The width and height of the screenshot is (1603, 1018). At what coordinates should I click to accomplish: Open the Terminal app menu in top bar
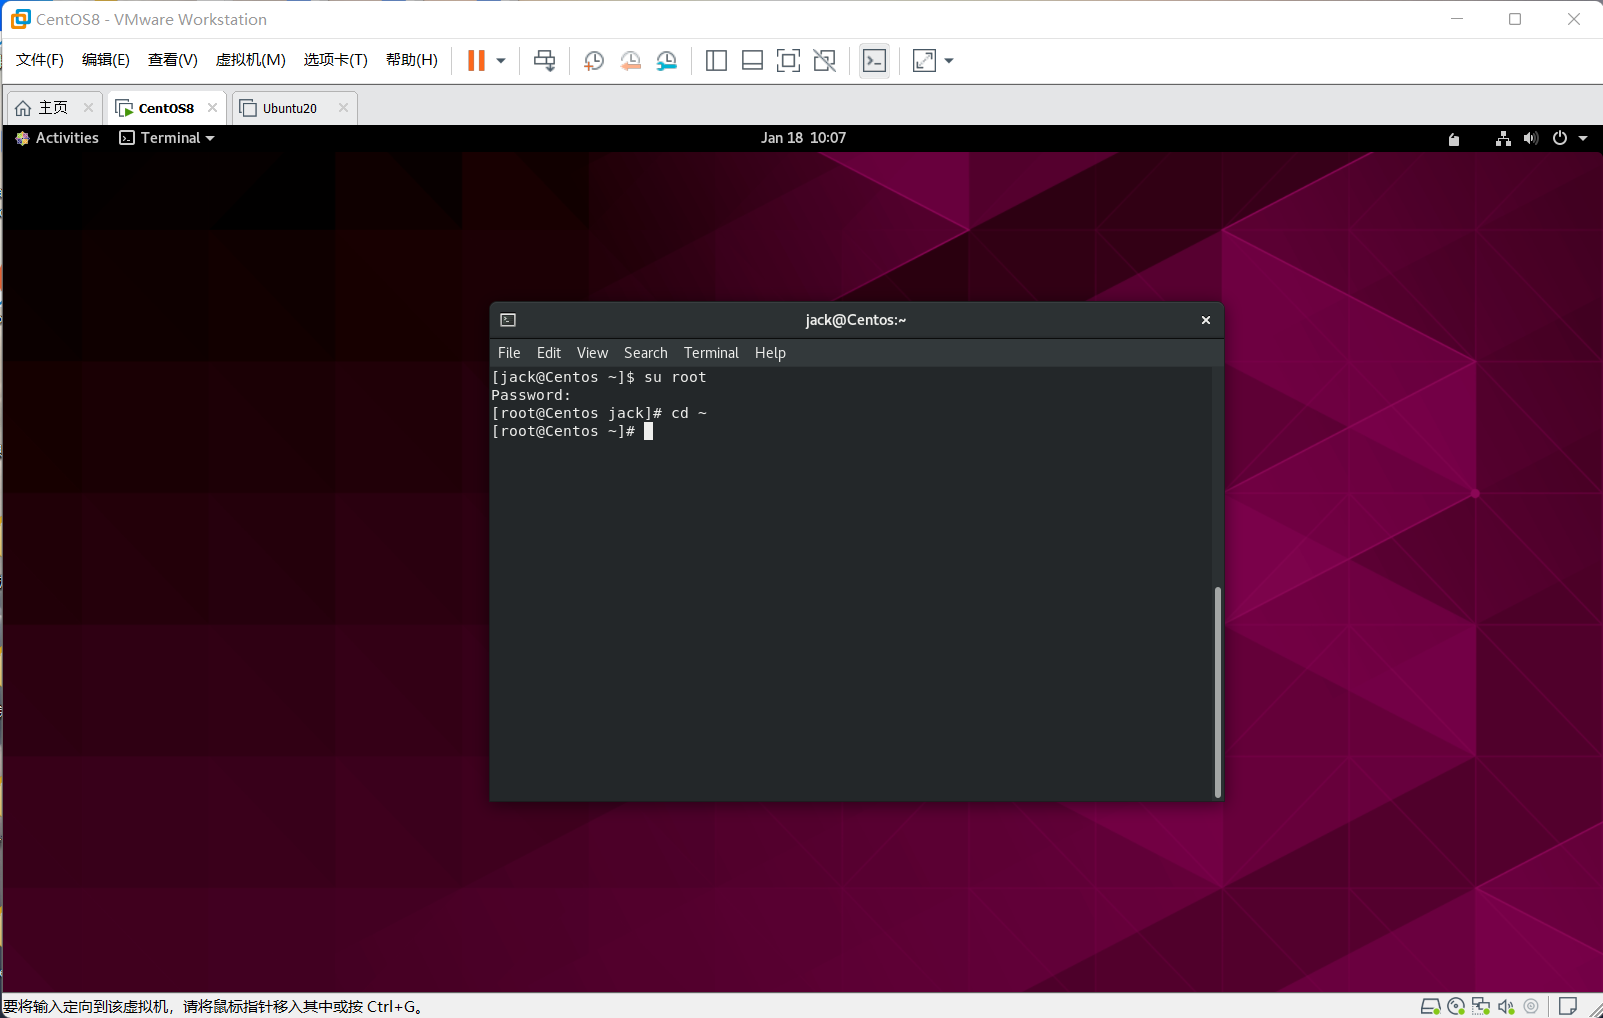click(x=167, y=138)
